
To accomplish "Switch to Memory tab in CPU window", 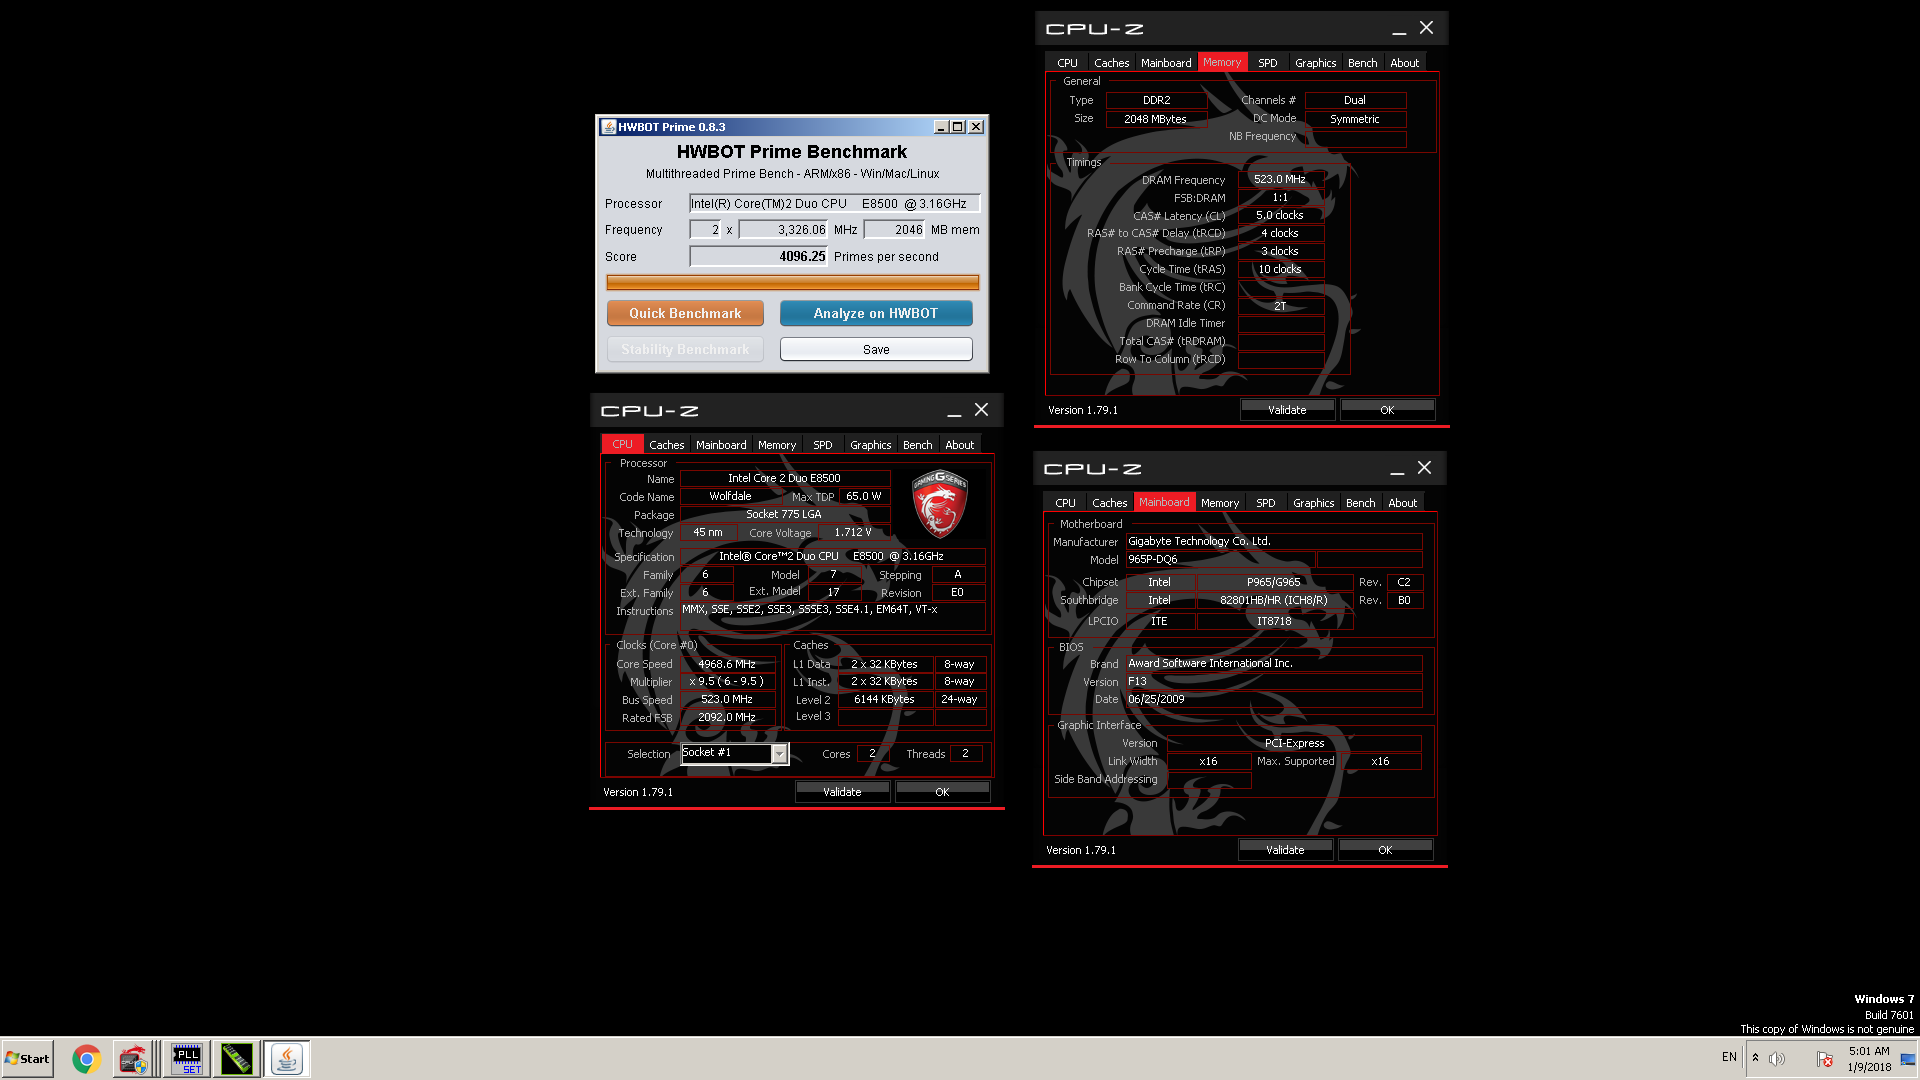I will (x=777, y=445).
